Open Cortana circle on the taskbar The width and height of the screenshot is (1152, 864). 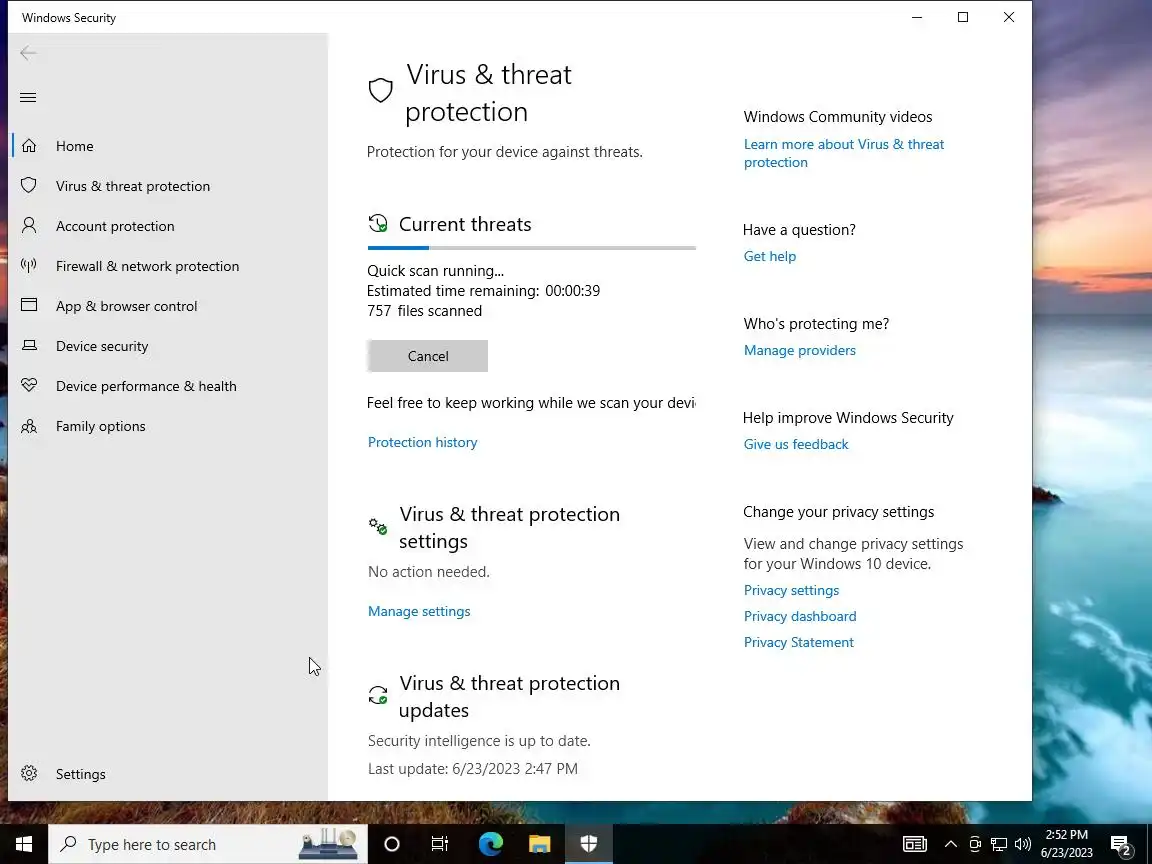[392, 844]
